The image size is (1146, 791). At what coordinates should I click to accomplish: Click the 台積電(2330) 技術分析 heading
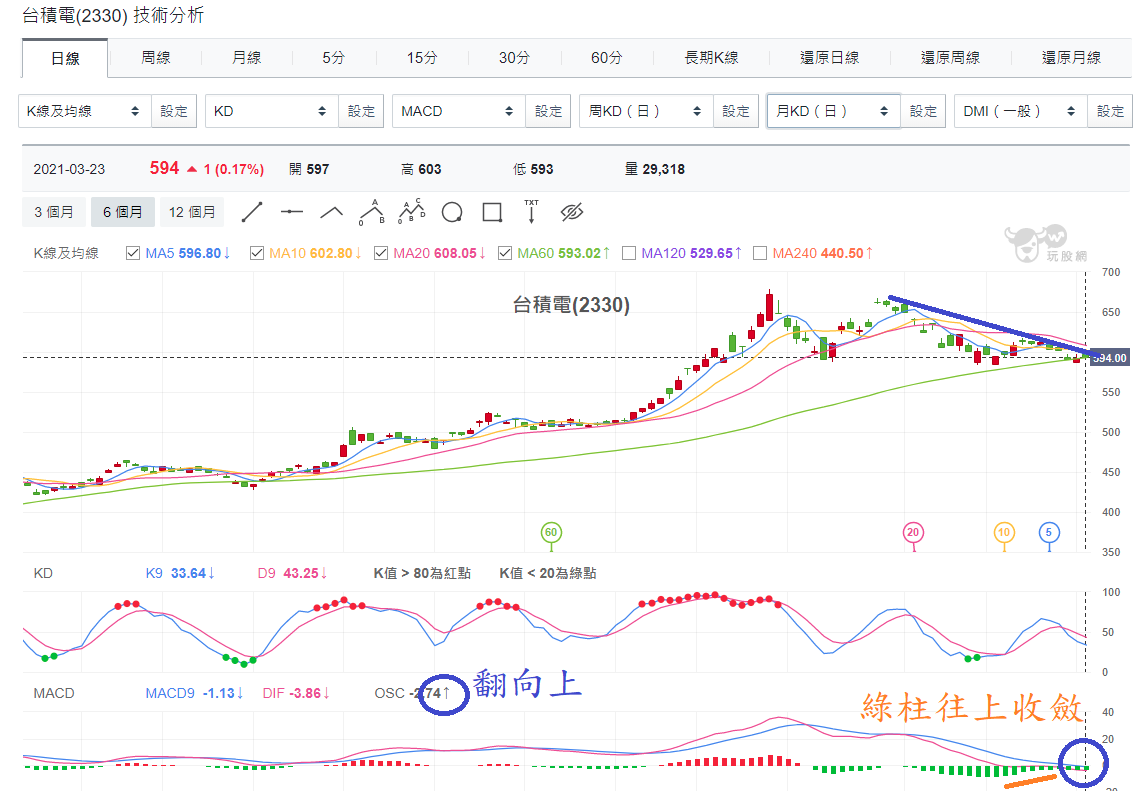pos(113,15)
